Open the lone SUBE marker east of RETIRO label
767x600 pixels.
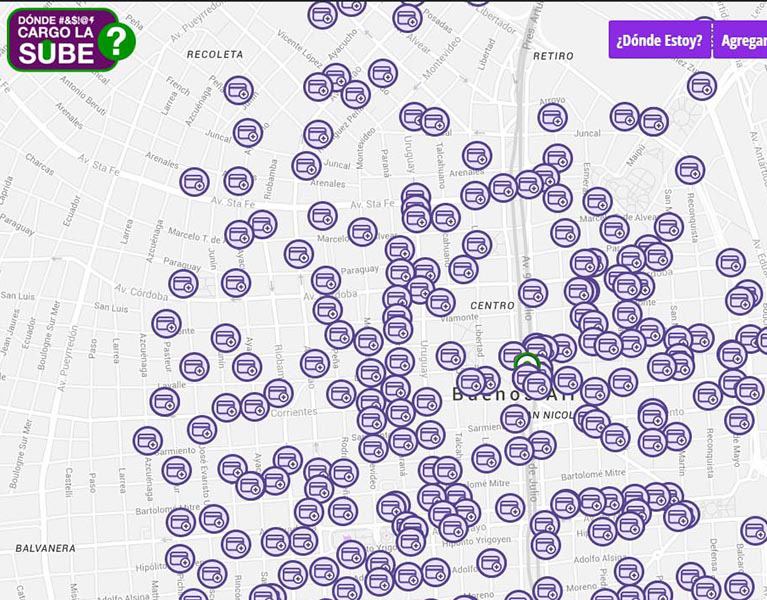point(701,86)
